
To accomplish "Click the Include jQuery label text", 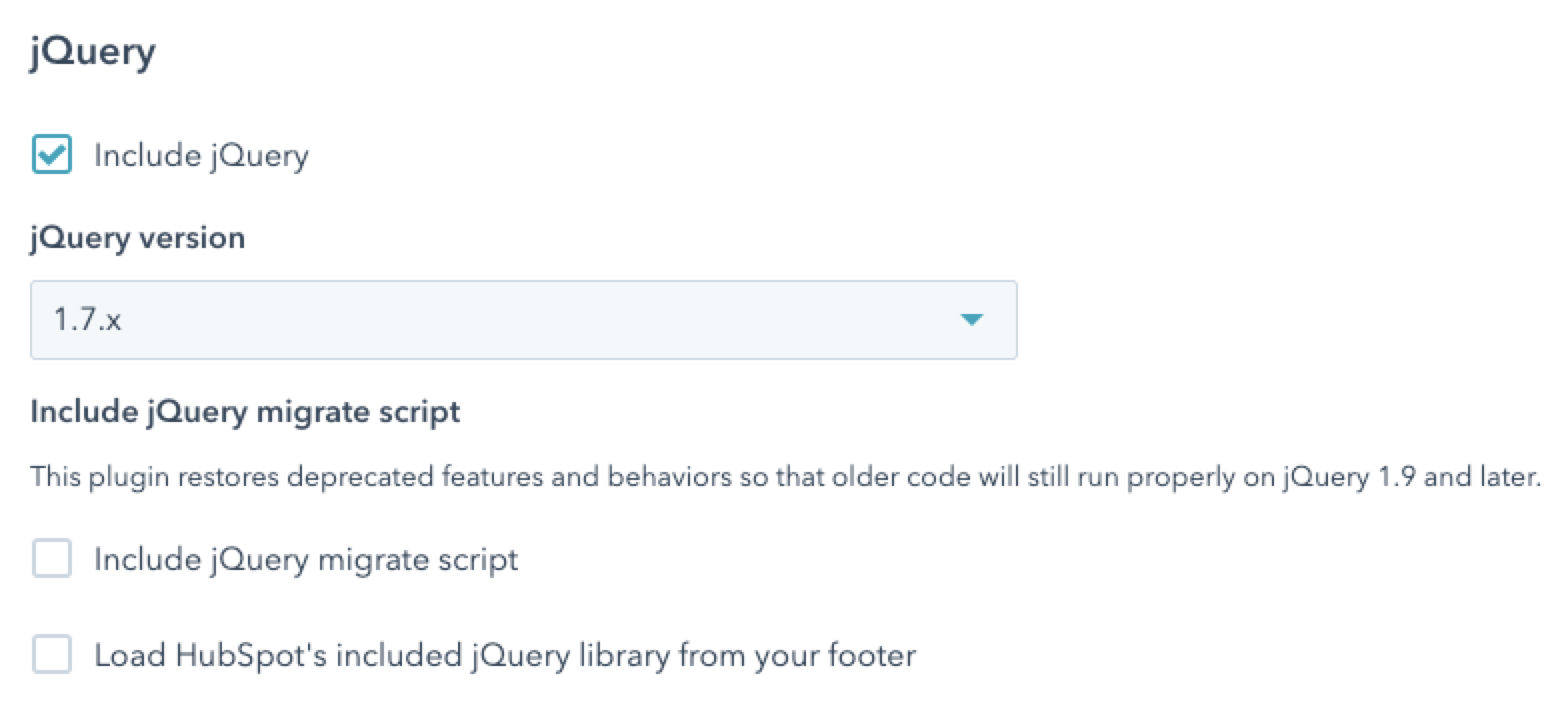I will pyautogui.click(x=199, y=155).
